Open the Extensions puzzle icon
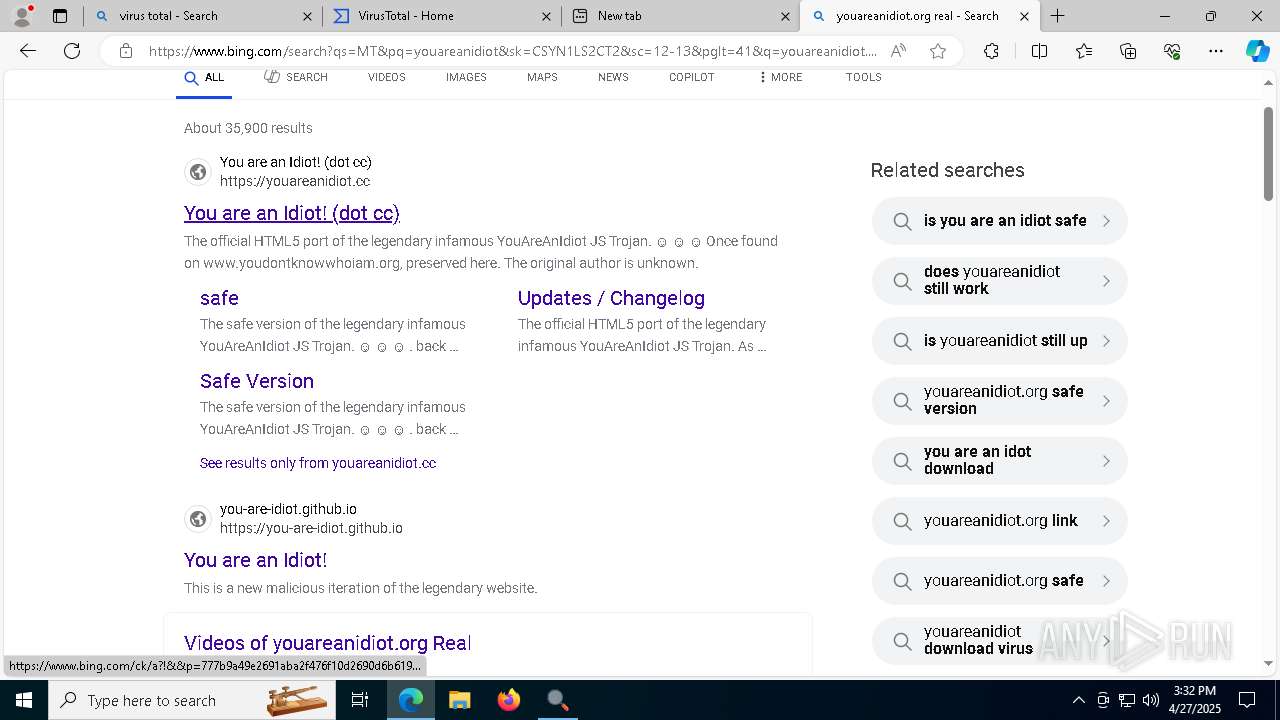The image size is (1280, 720). coord(991,51)
